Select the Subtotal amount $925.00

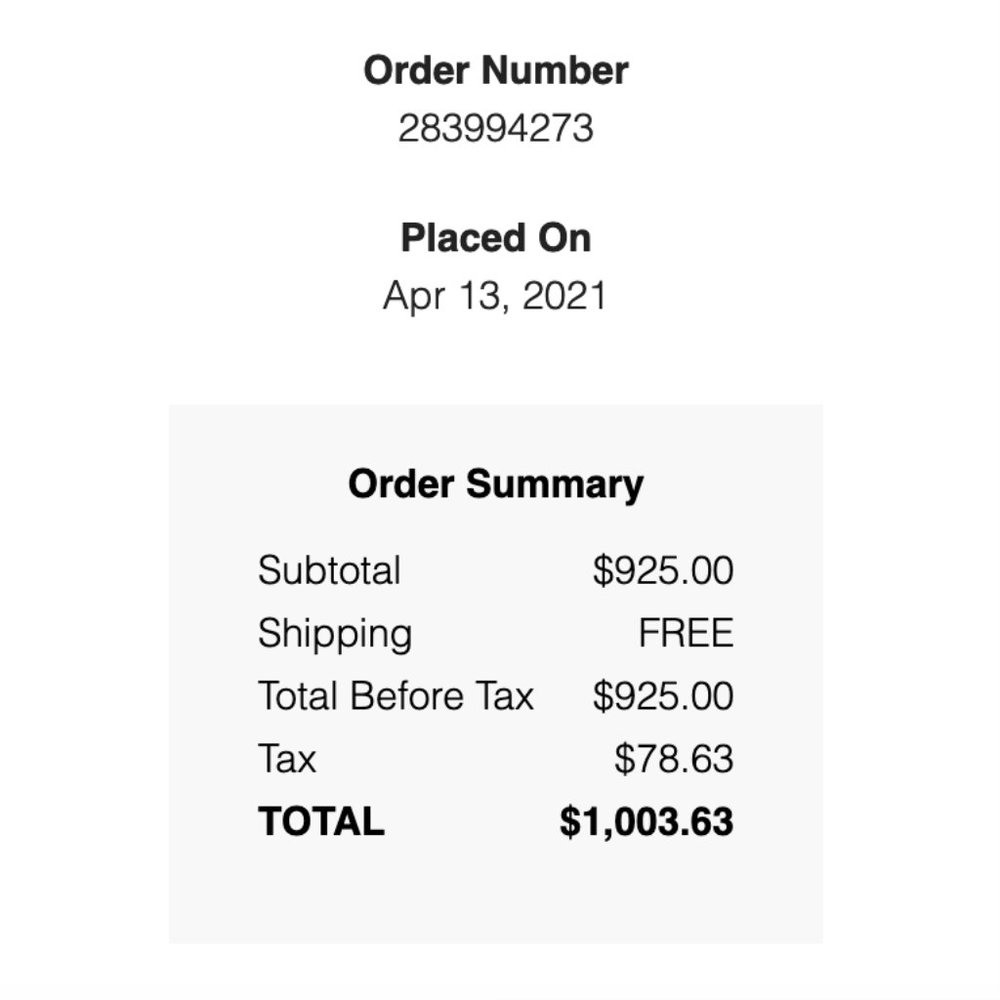(x=663, y=571)
